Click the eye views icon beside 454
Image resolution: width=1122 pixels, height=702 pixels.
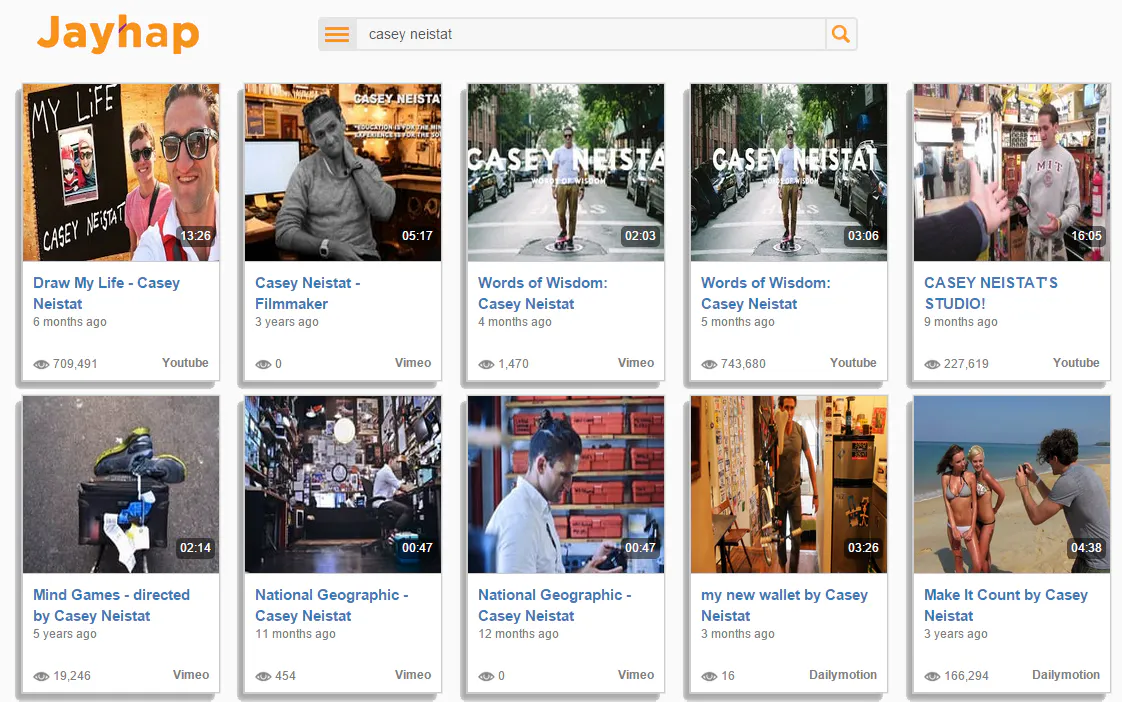(263, 676)
